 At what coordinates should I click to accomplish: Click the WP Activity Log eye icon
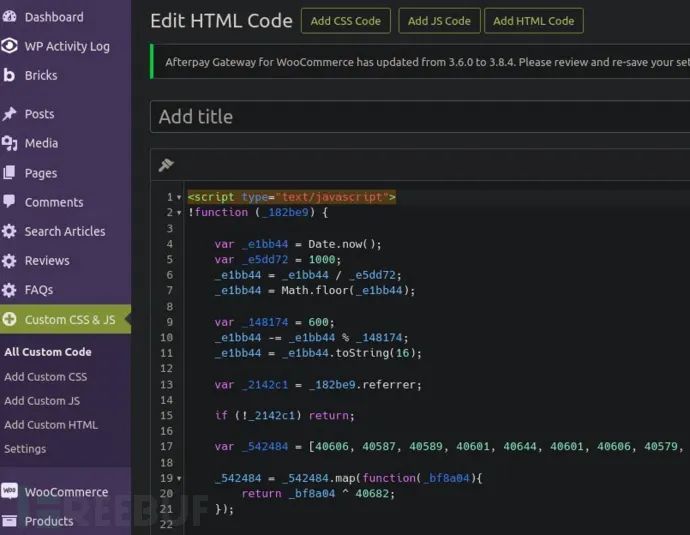tap(9, 46)
